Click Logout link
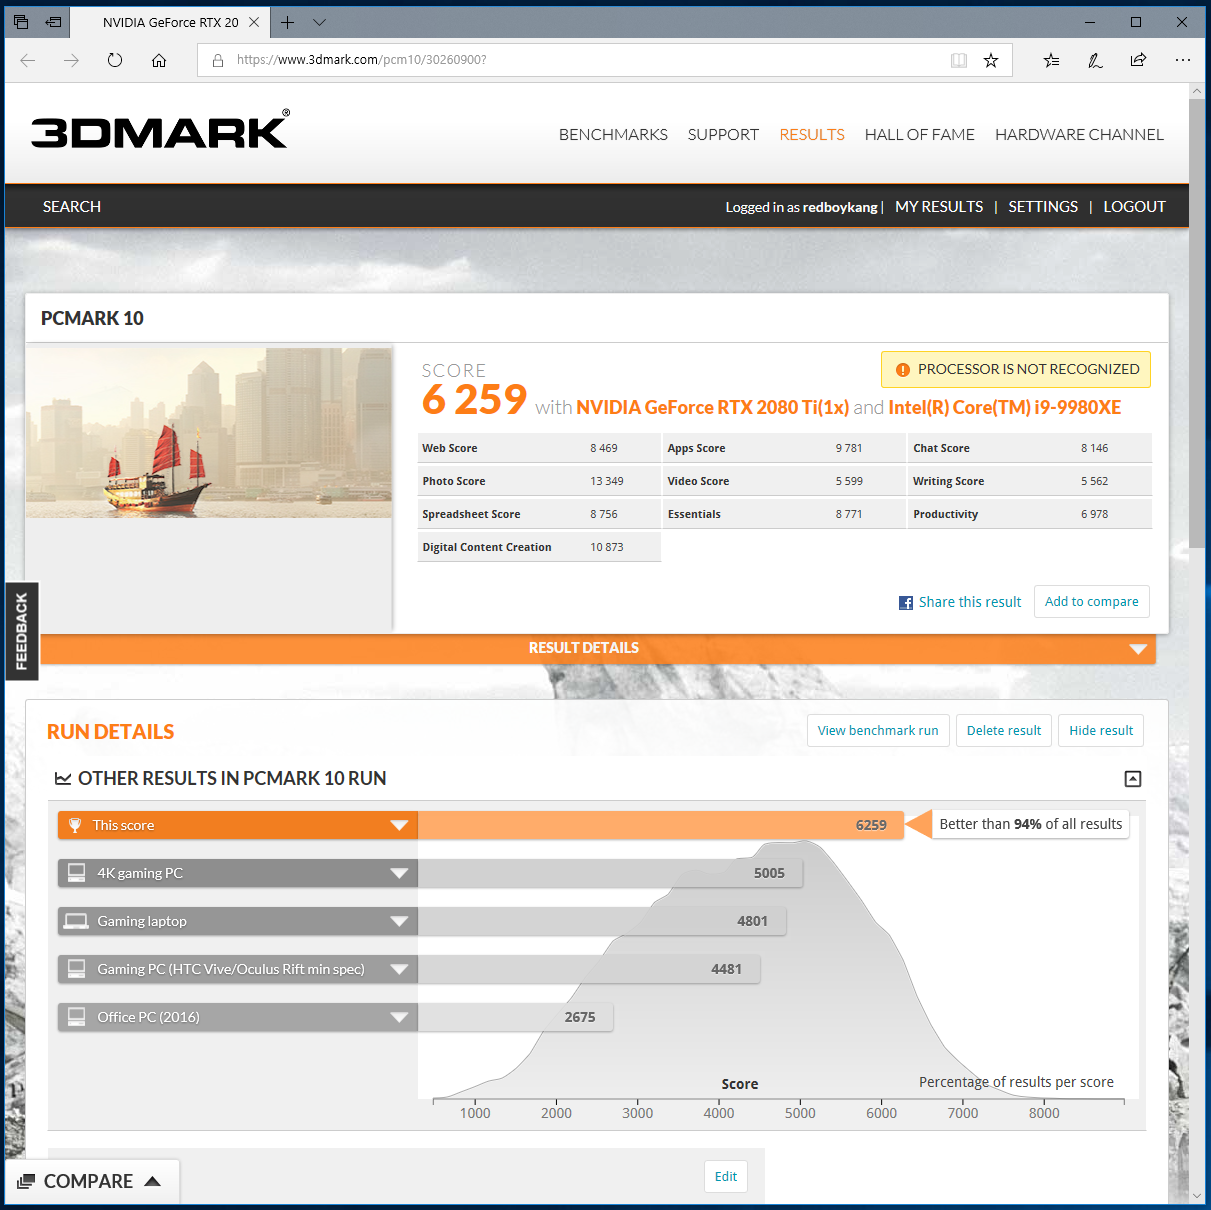 [x=1134, y=207]
